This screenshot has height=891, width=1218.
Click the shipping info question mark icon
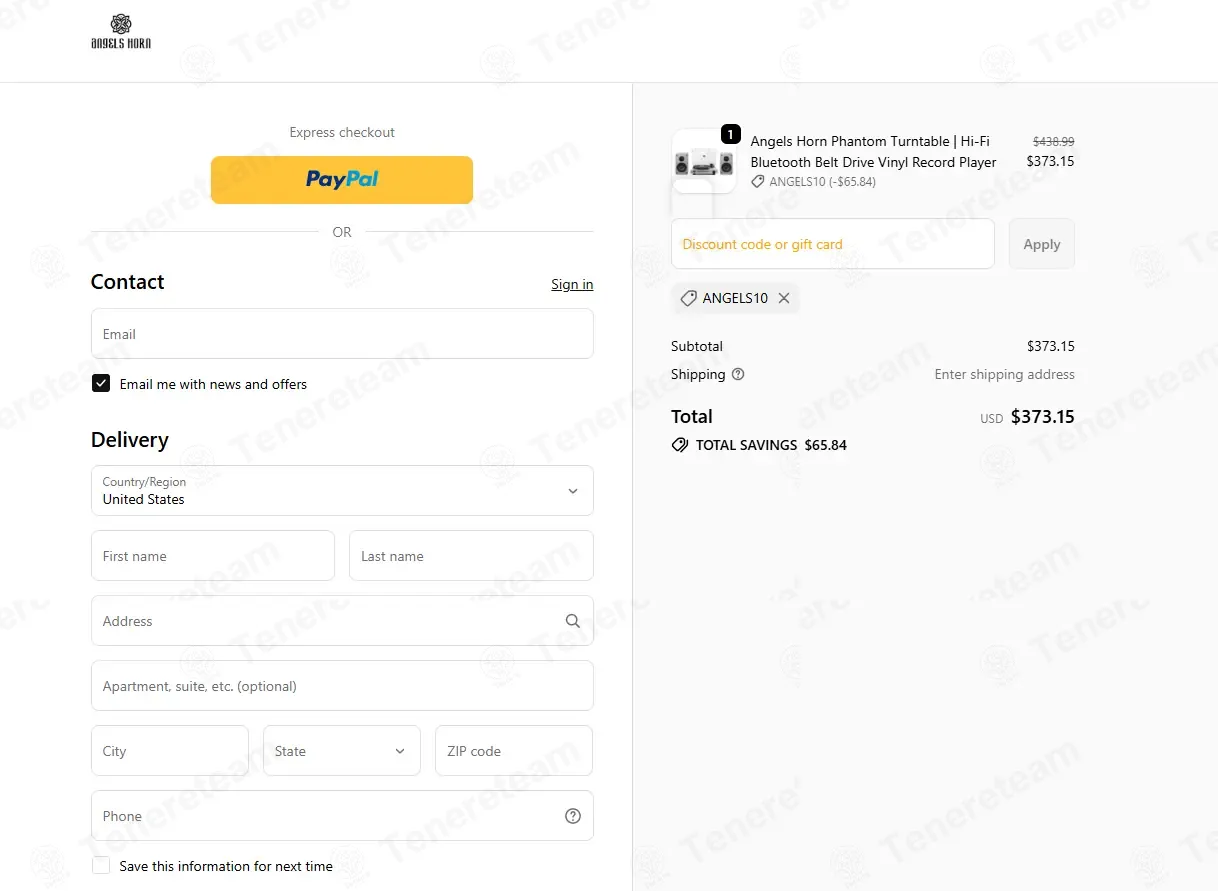(x=738, y=374)
